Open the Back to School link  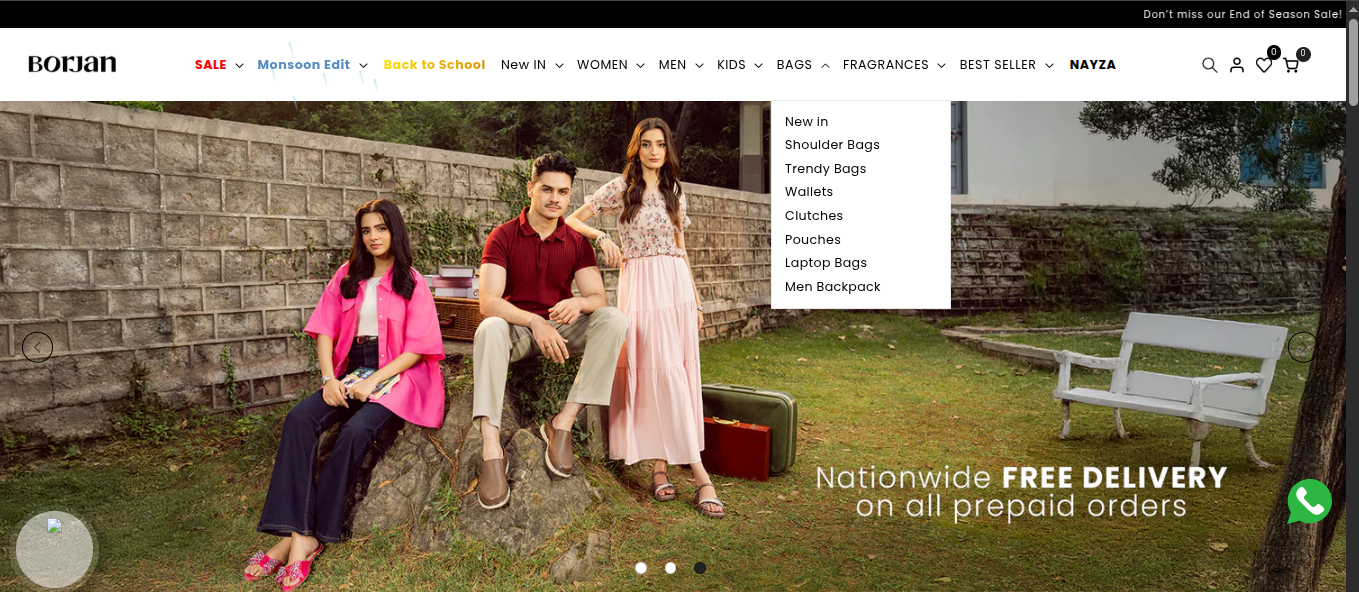(x=434, y=65)
